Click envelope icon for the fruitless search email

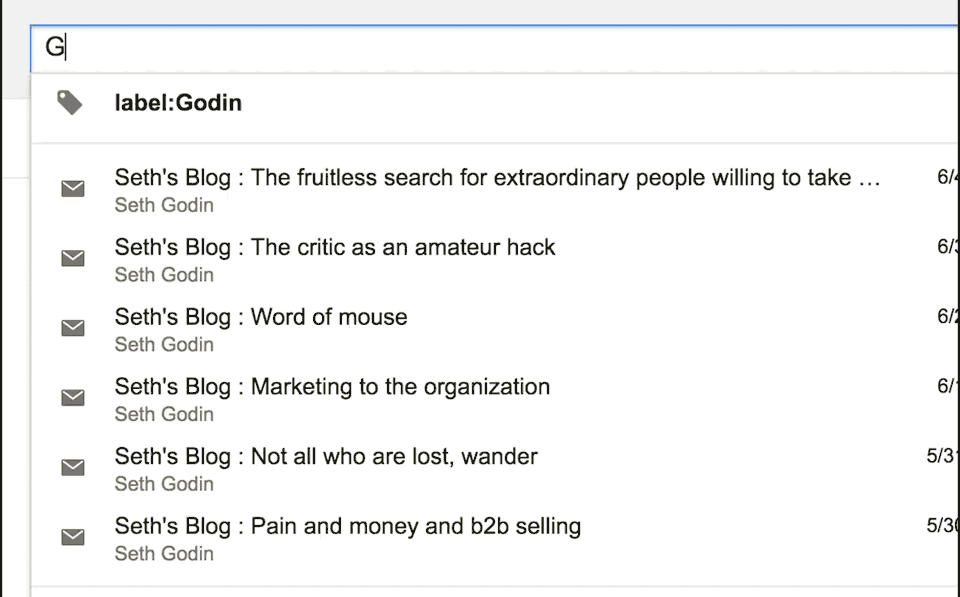click(x=73, y=189)
